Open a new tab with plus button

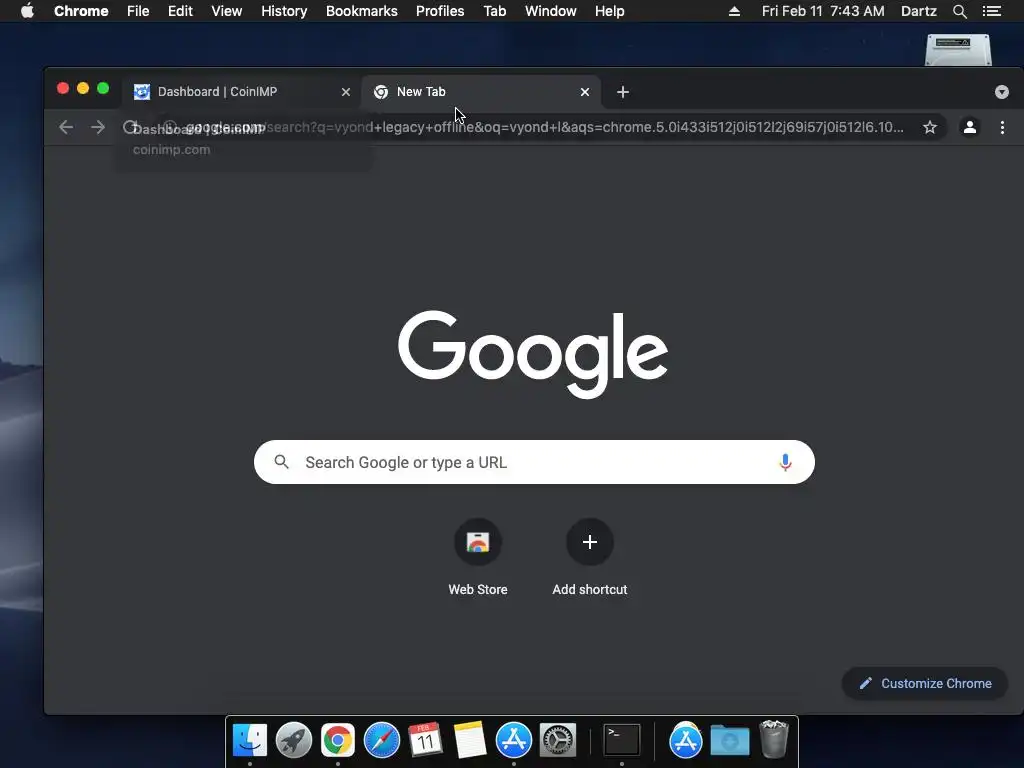coord(623,92)
